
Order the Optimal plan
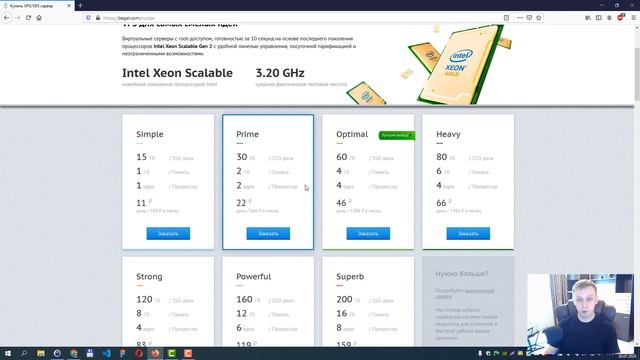pos(368,233)
